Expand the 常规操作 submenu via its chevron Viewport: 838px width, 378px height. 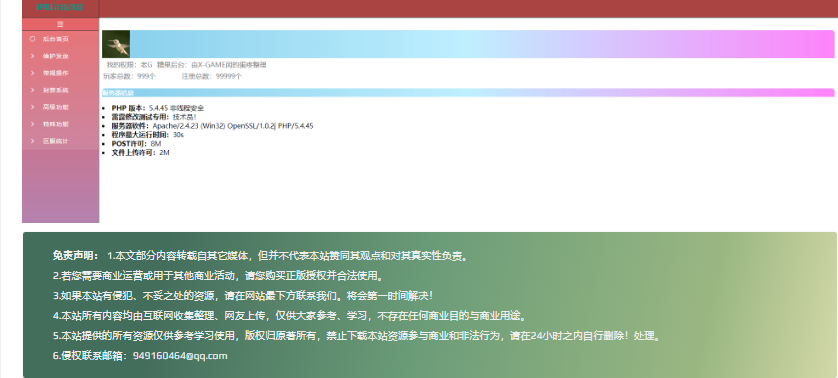coord(33,73)
